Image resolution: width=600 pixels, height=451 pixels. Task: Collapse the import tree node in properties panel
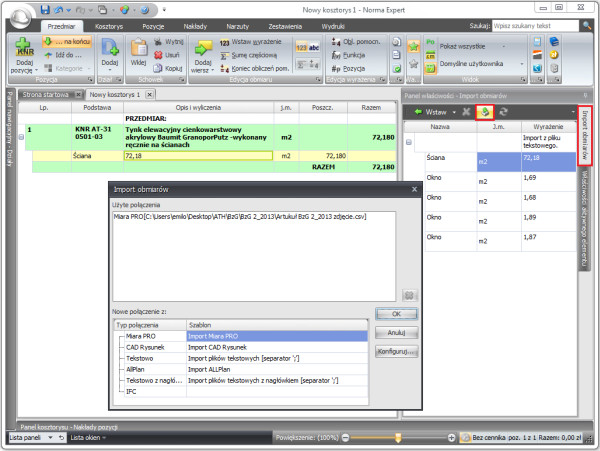[x=410, y=143]
